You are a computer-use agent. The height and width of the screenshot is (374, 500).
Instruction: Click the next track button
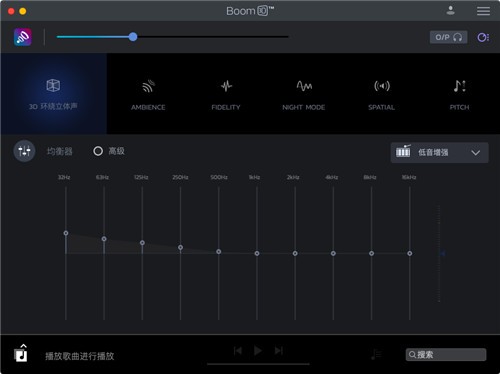(x=279, y=351)
